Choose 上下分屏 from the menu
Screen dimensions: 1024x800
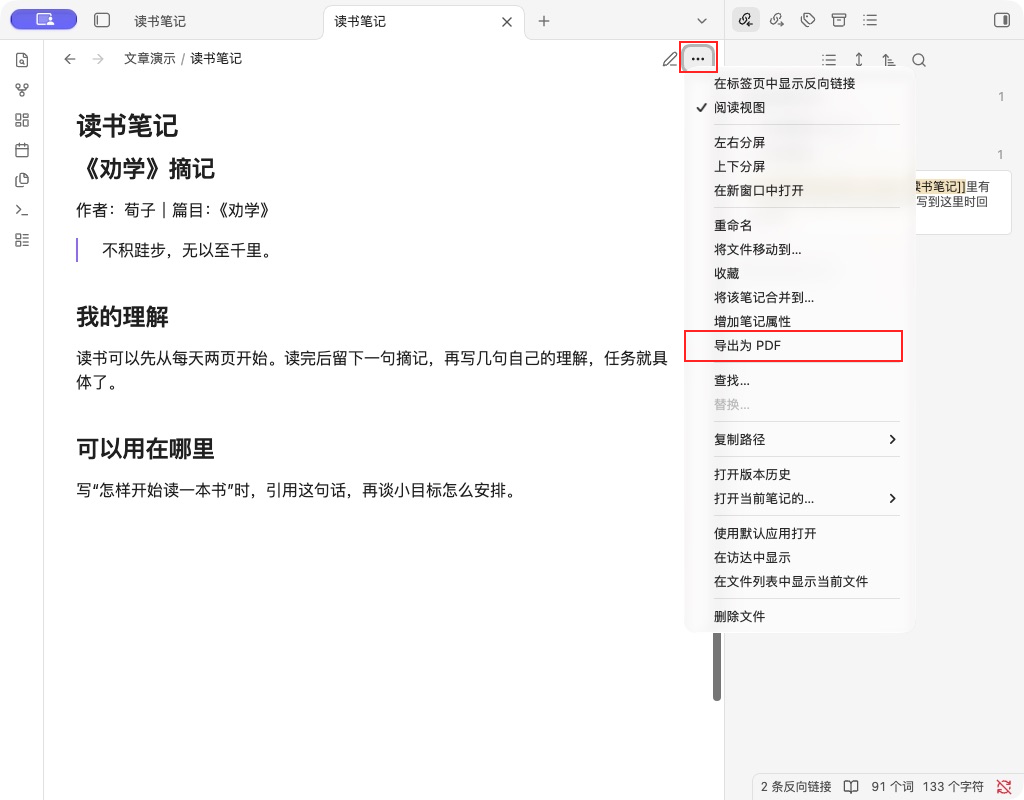(x=793, y=167)
